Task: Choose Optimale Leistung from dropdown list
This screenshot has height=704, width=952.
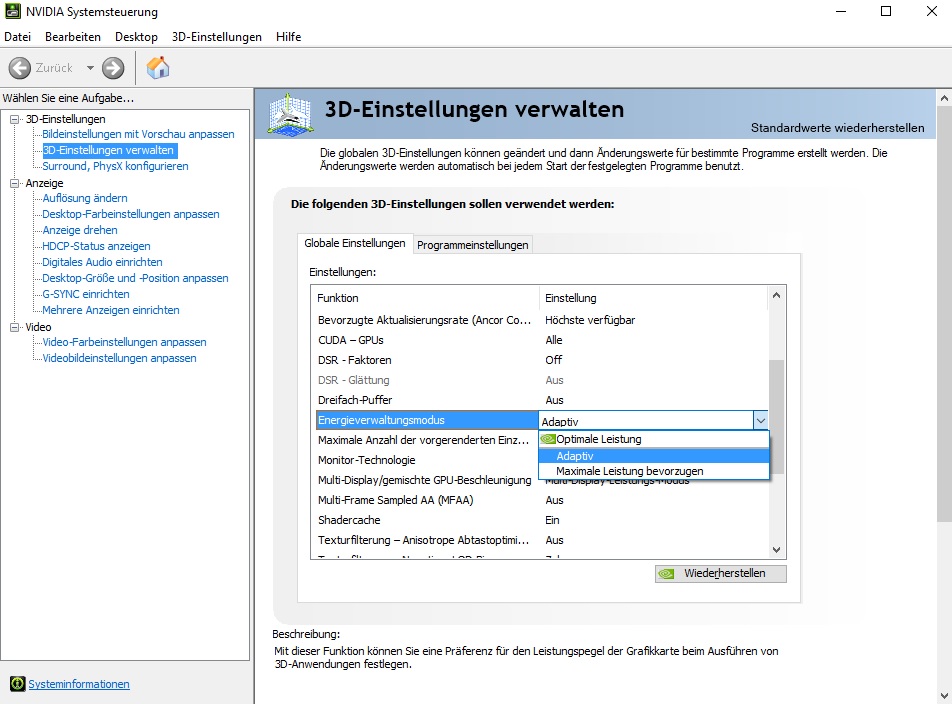Action: pyautogui.click(x=654, y=439)
